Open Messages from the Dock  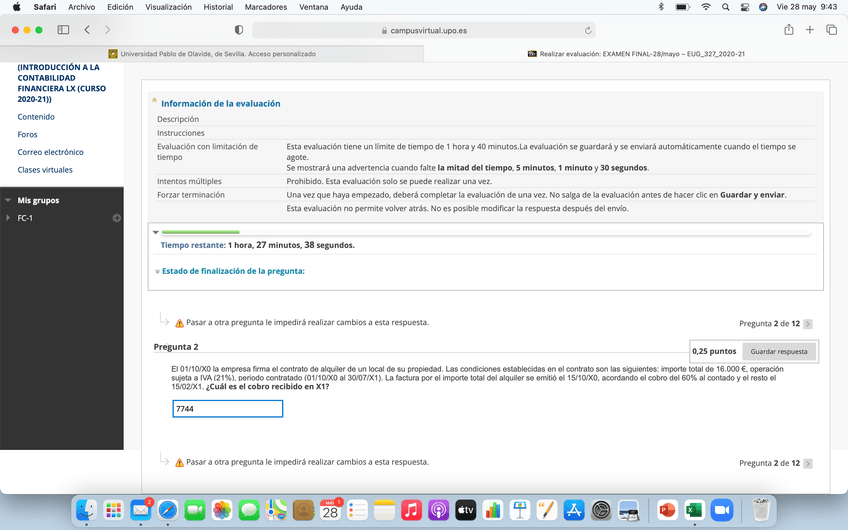point(249,510)
